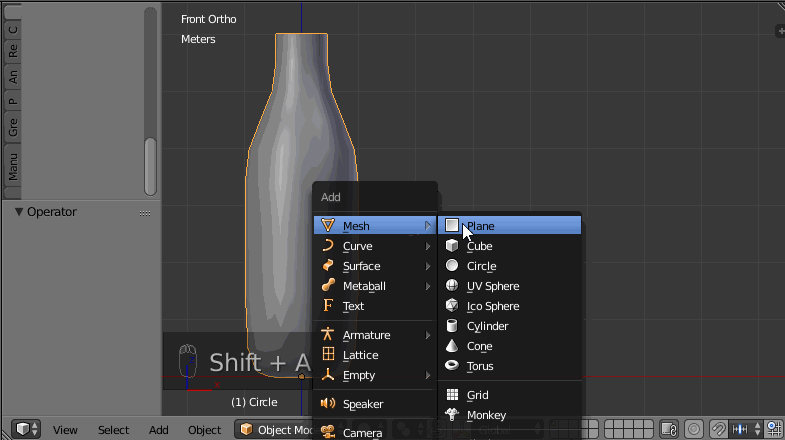Add a Grid mesh
This screenshot has width=785, height=440.
point(509,395)
